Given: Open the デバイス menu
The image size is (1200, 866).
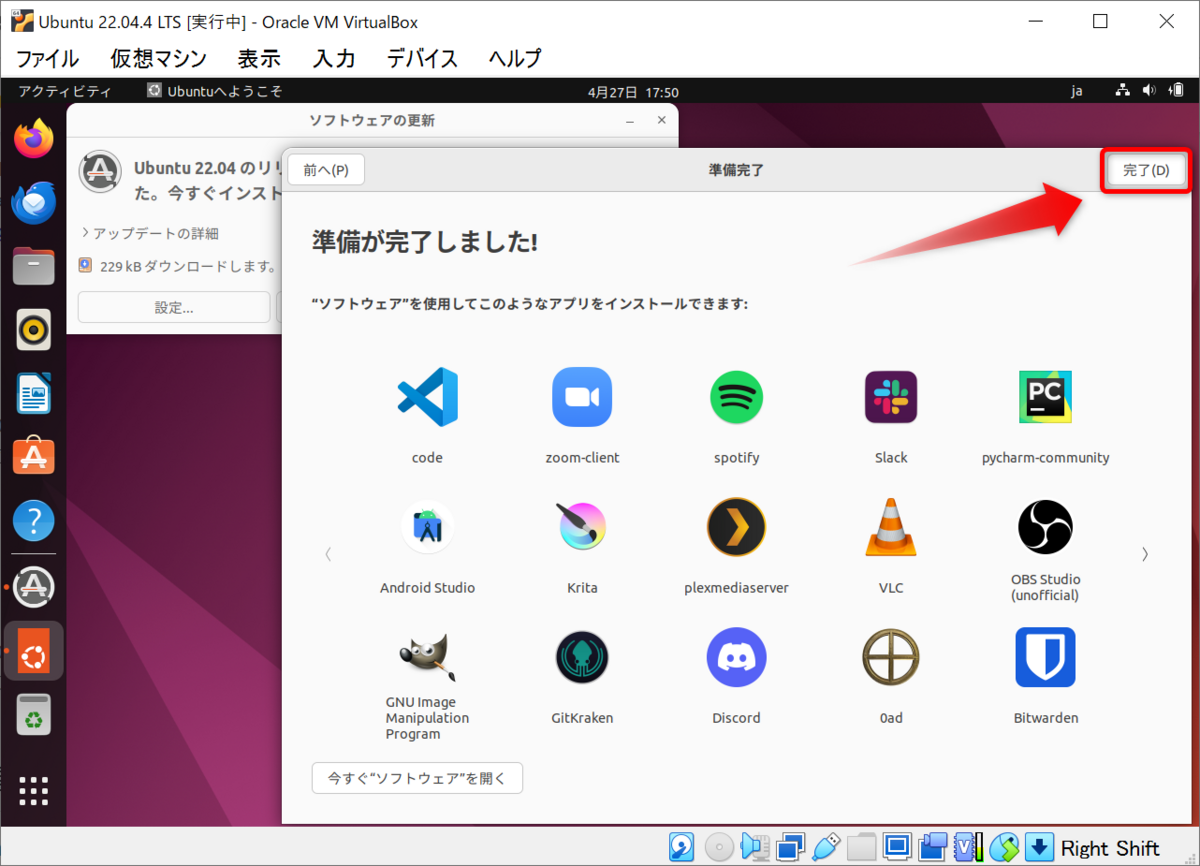Looking at the screenshot, I should (423, 58).
